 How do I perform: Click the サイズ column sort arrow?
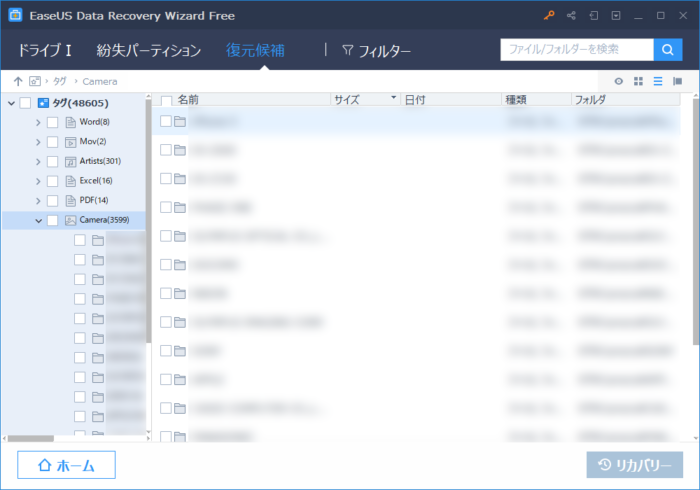point(393,97)
